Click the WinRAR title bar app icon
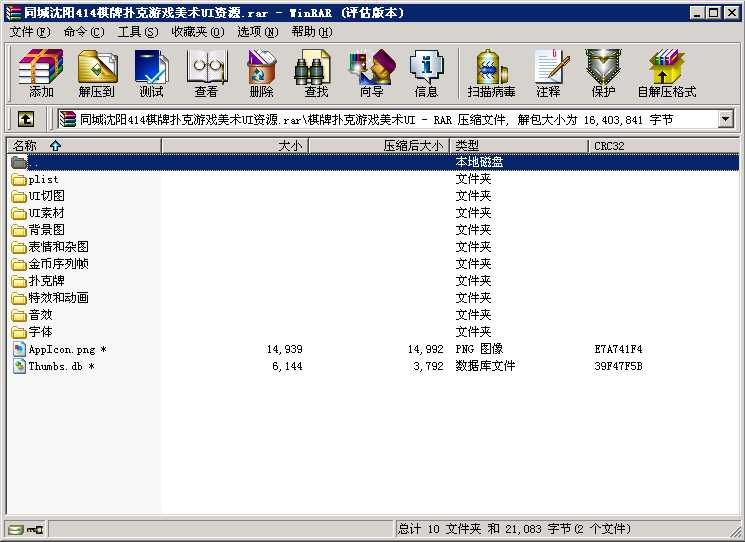 click(13, 12)
